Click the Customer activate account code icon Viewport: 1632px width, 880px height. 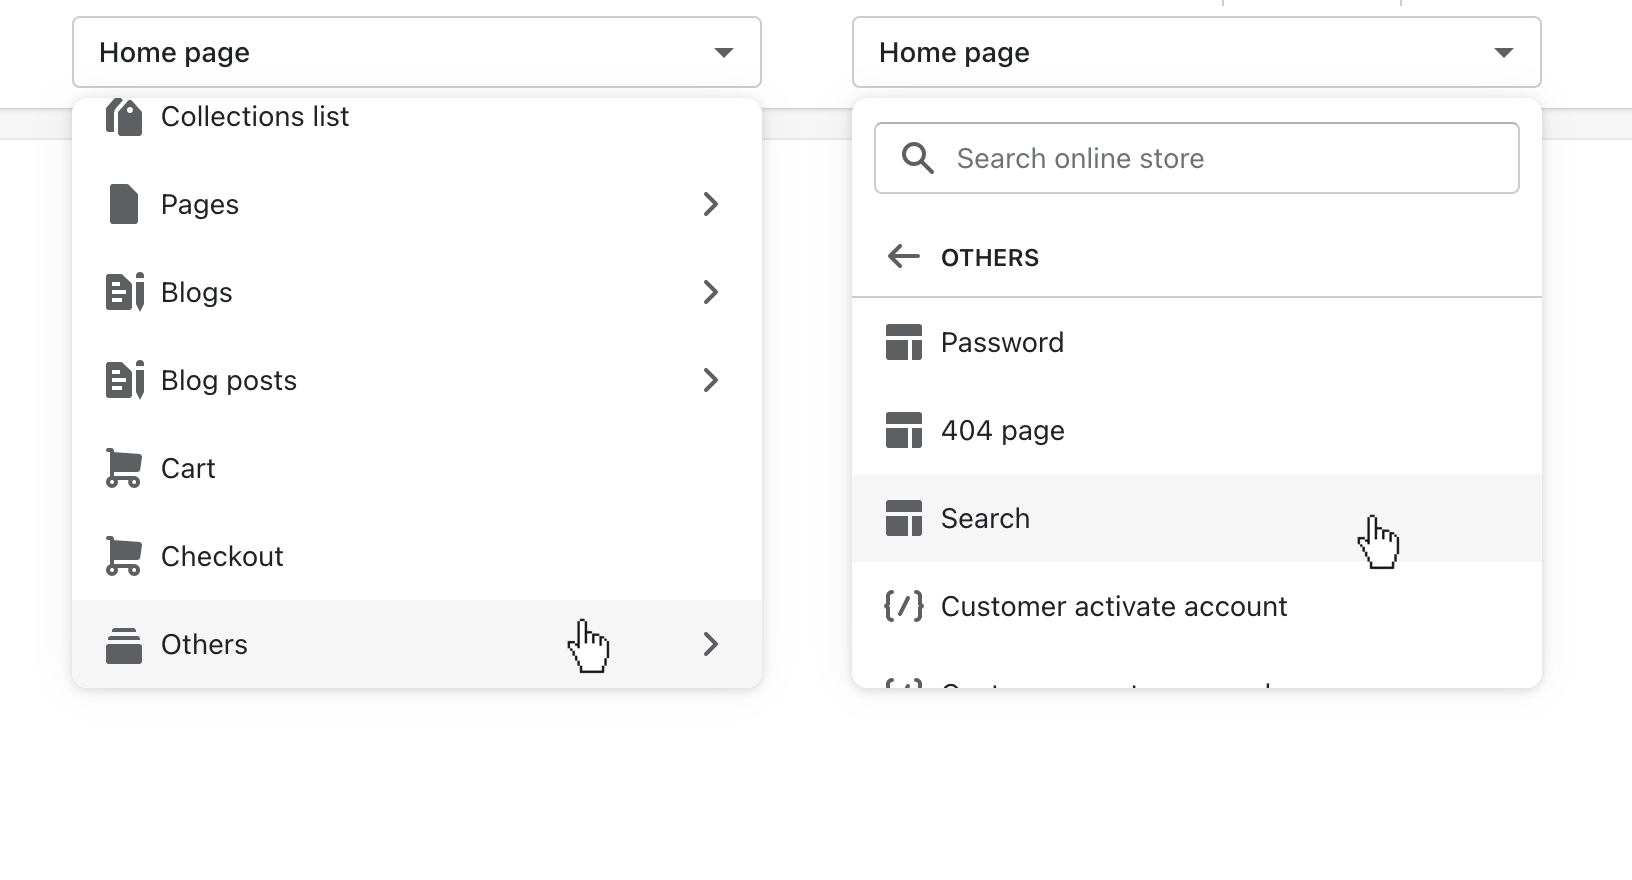coord(903,606)
